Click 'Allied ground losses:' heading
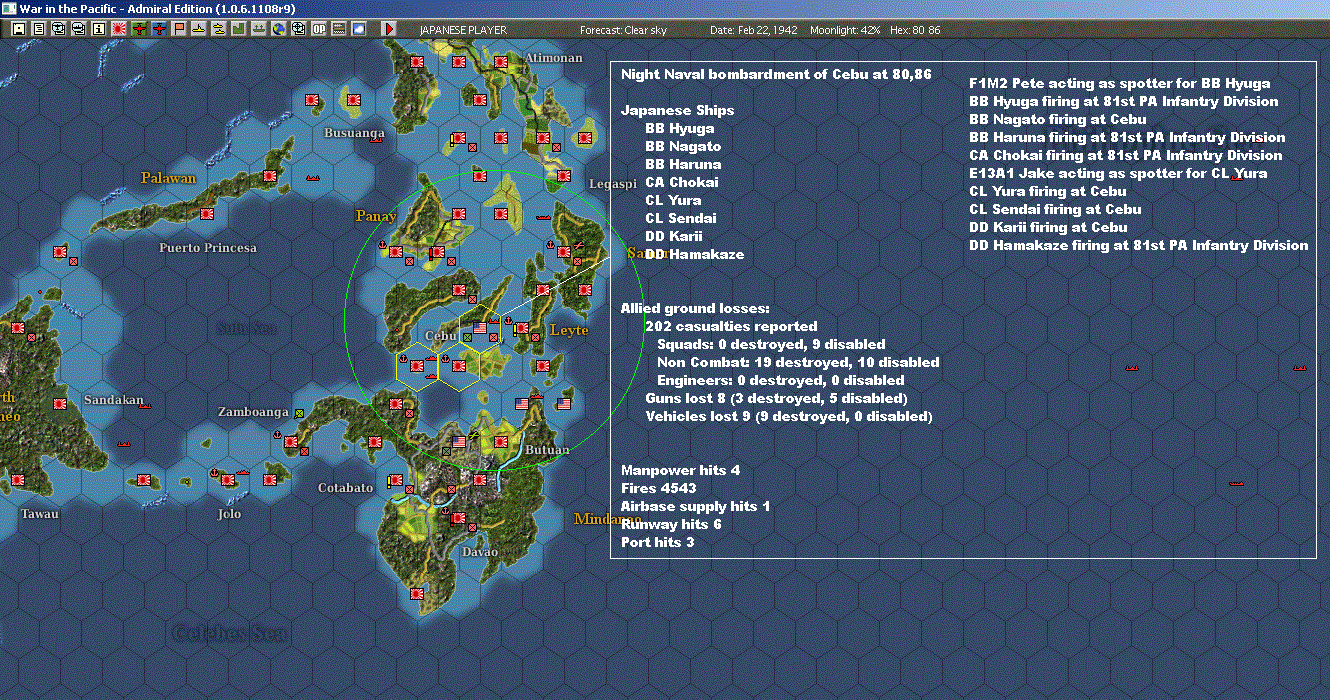The image size is (1330, 700). [695, 308]
